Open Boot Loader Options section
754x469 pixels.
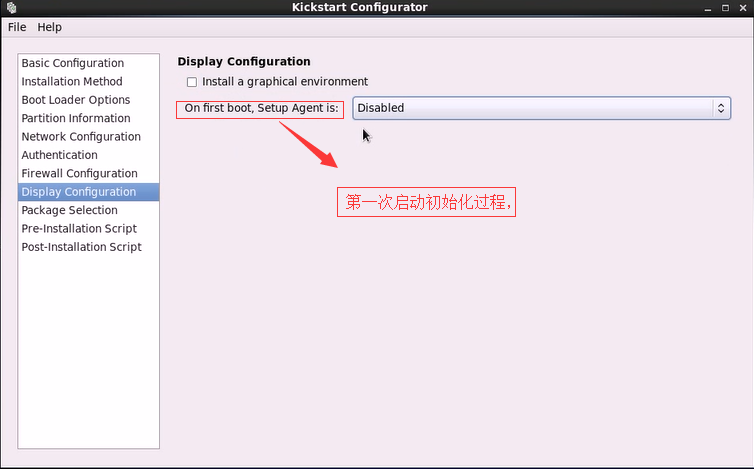point(88,100)
